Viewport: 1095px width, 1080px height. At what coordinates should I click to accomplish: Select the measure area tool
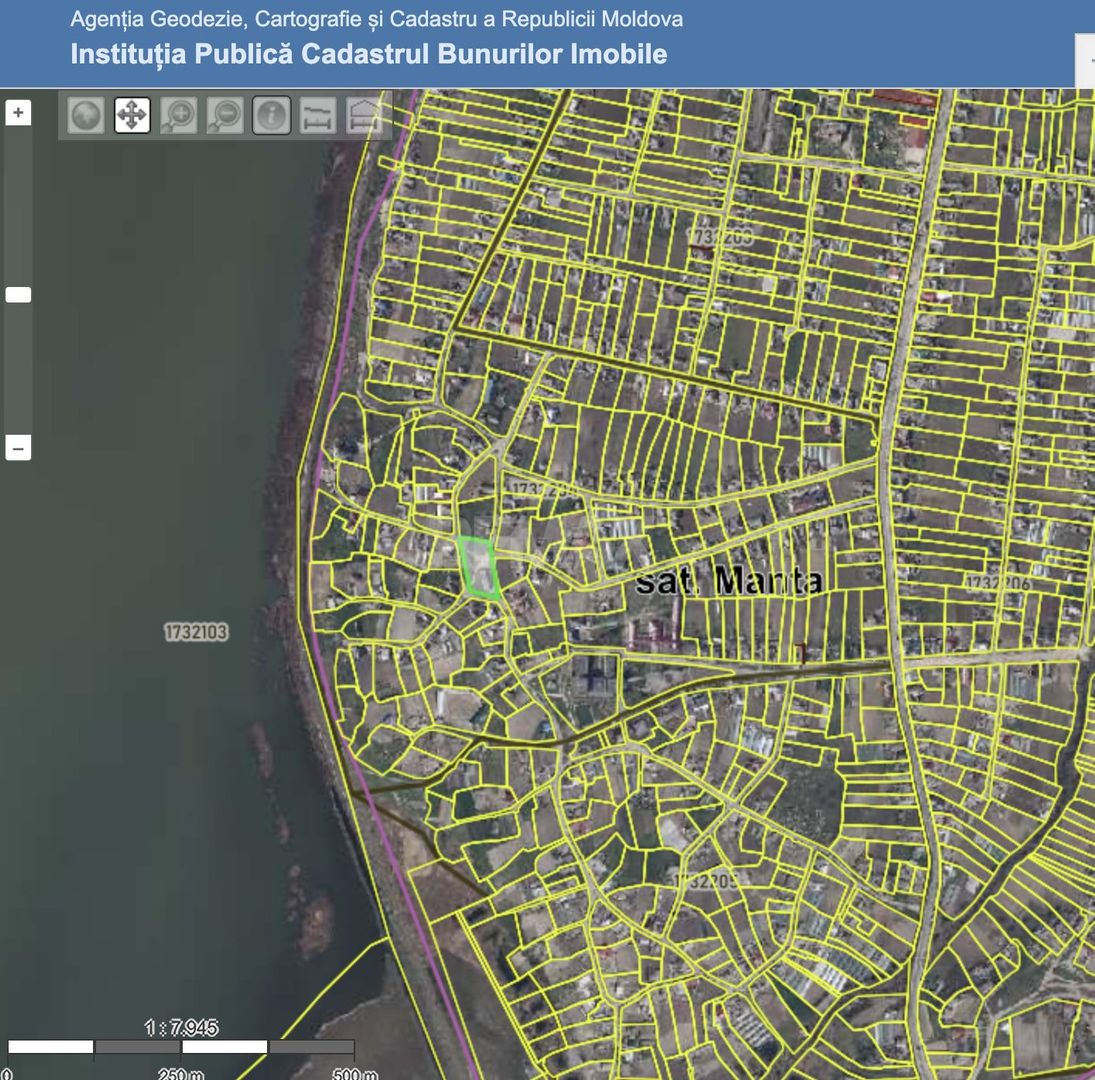[x=365, y=115]
